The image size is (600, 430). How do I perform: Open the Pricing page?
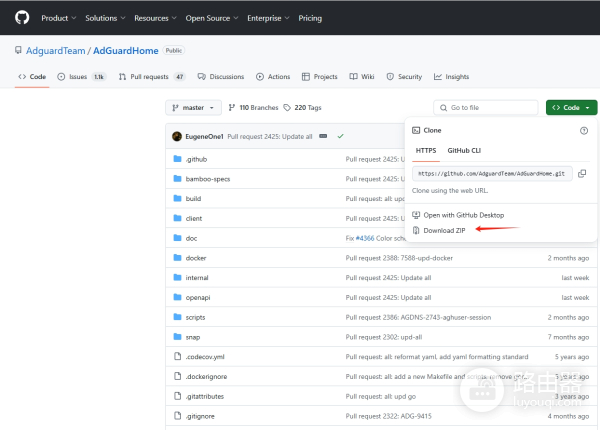point(310,18)
